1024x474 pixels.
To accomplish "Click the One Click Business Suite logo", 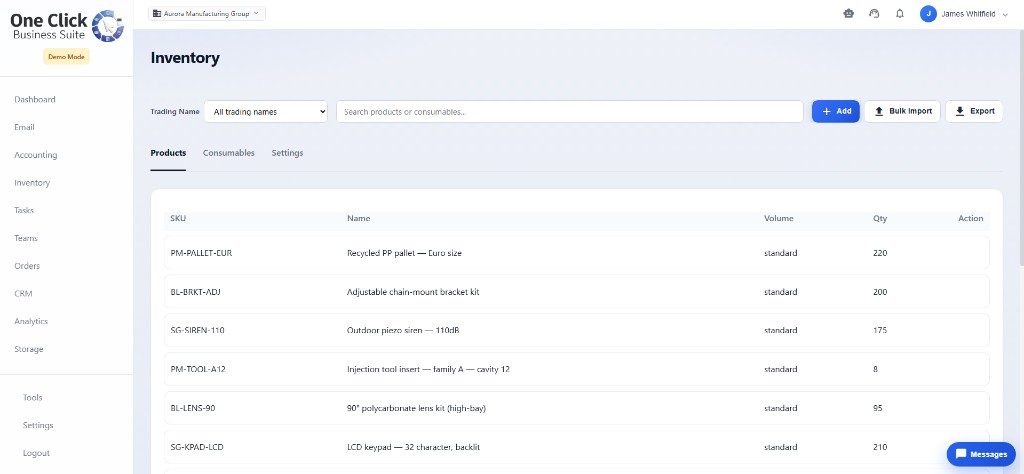I will pos(67,25).
